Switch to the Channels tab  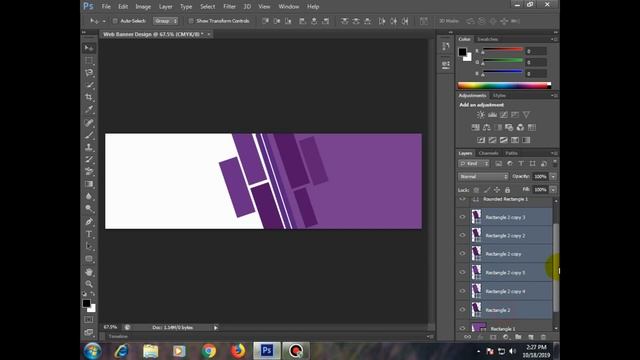489,153
